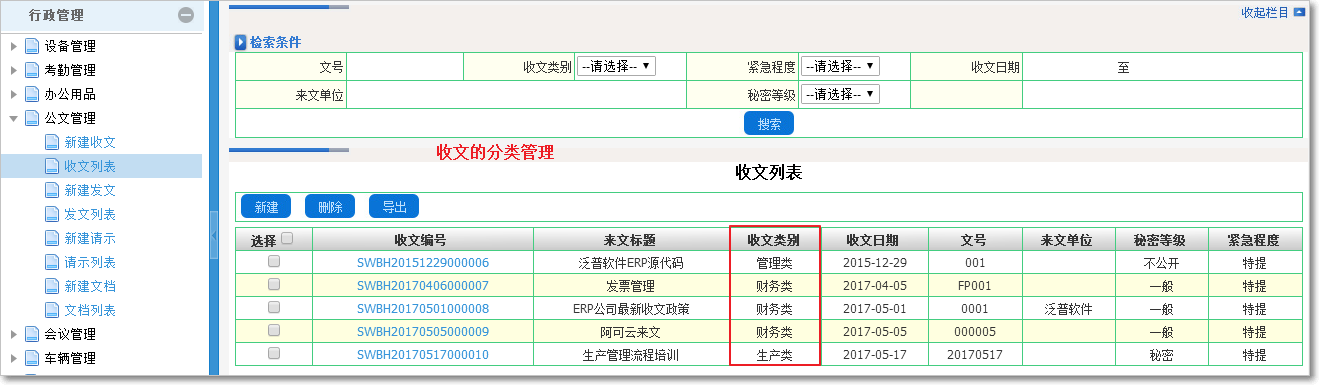
Task: Click the 收起栏目 link
Action: 1265,12
